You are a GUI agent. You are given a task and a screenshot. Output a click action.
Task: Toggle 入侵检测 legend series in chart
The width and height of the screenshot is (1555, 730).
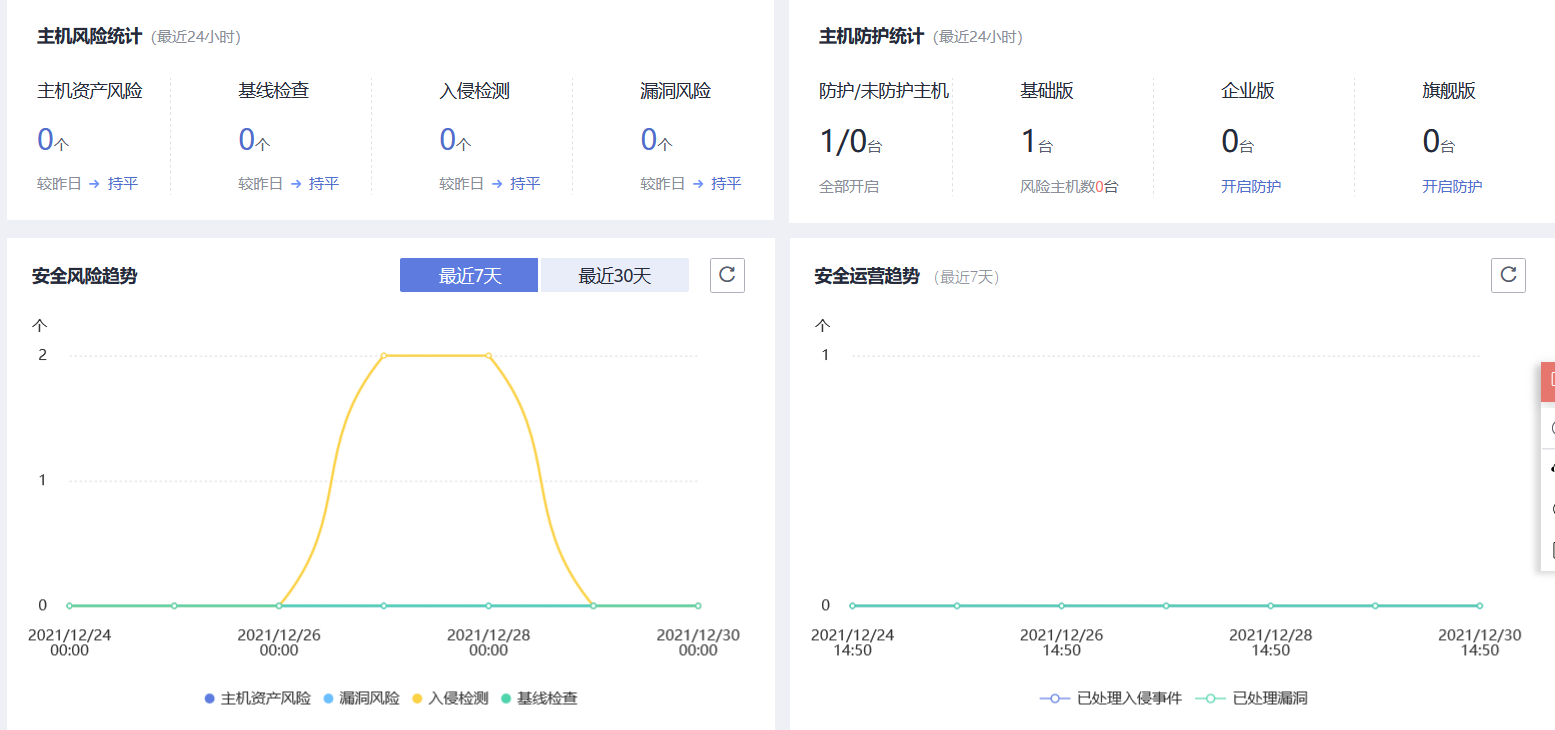coord(450,698)
